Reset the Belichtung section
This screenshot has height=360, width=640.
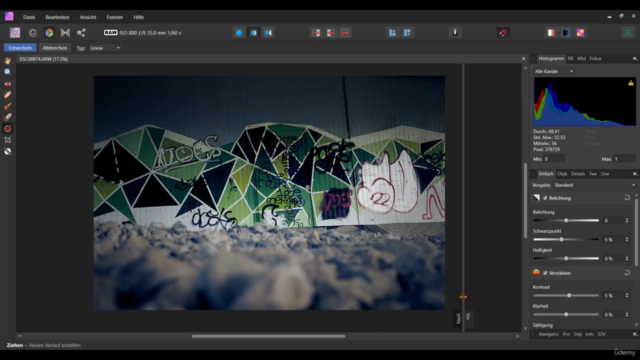(627, 198)
